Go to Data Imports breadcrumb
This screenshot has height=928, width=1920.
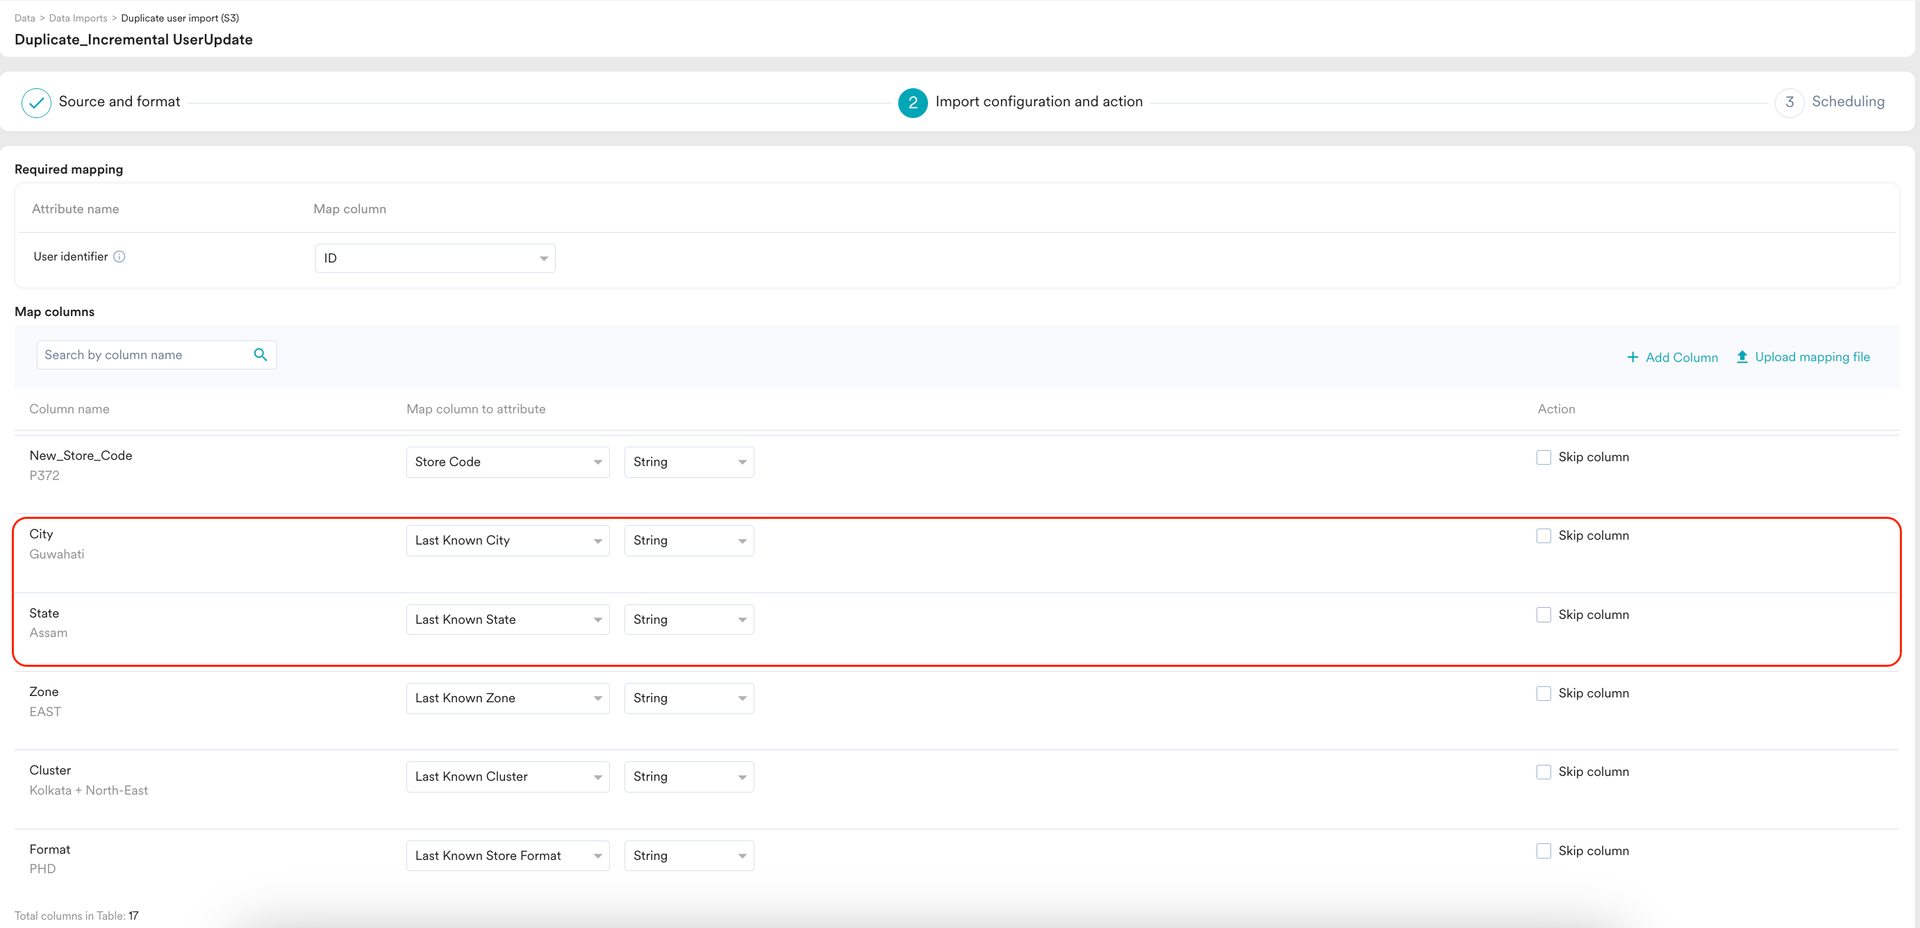(78, 18)
